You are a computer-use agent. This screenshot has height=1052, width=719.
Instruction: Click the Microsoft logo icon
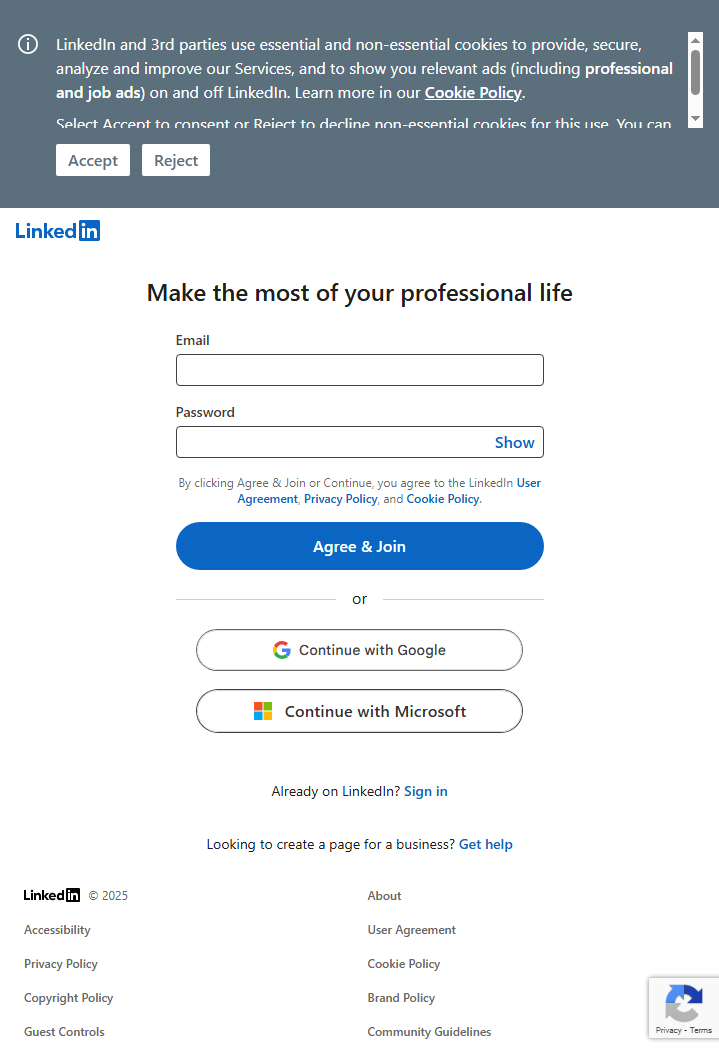[x=263, y=712]
